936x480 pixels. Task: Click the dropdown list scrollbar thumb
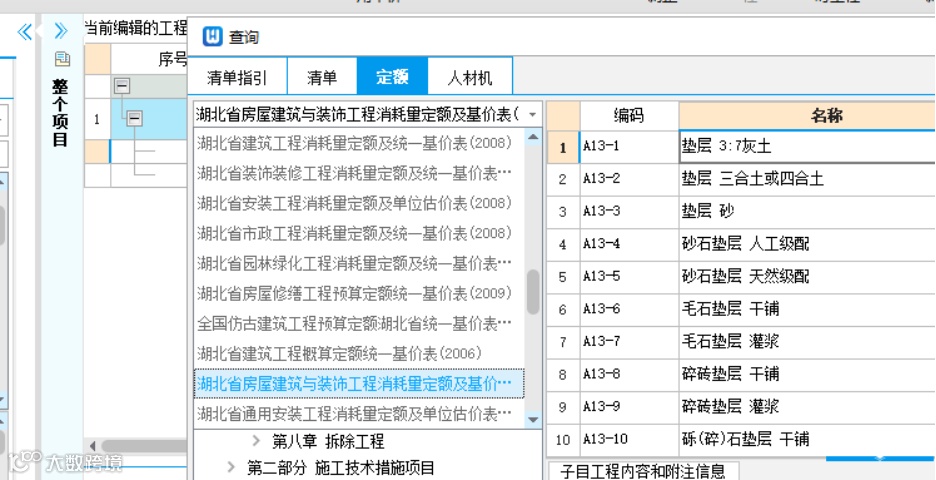pos(533,292)
